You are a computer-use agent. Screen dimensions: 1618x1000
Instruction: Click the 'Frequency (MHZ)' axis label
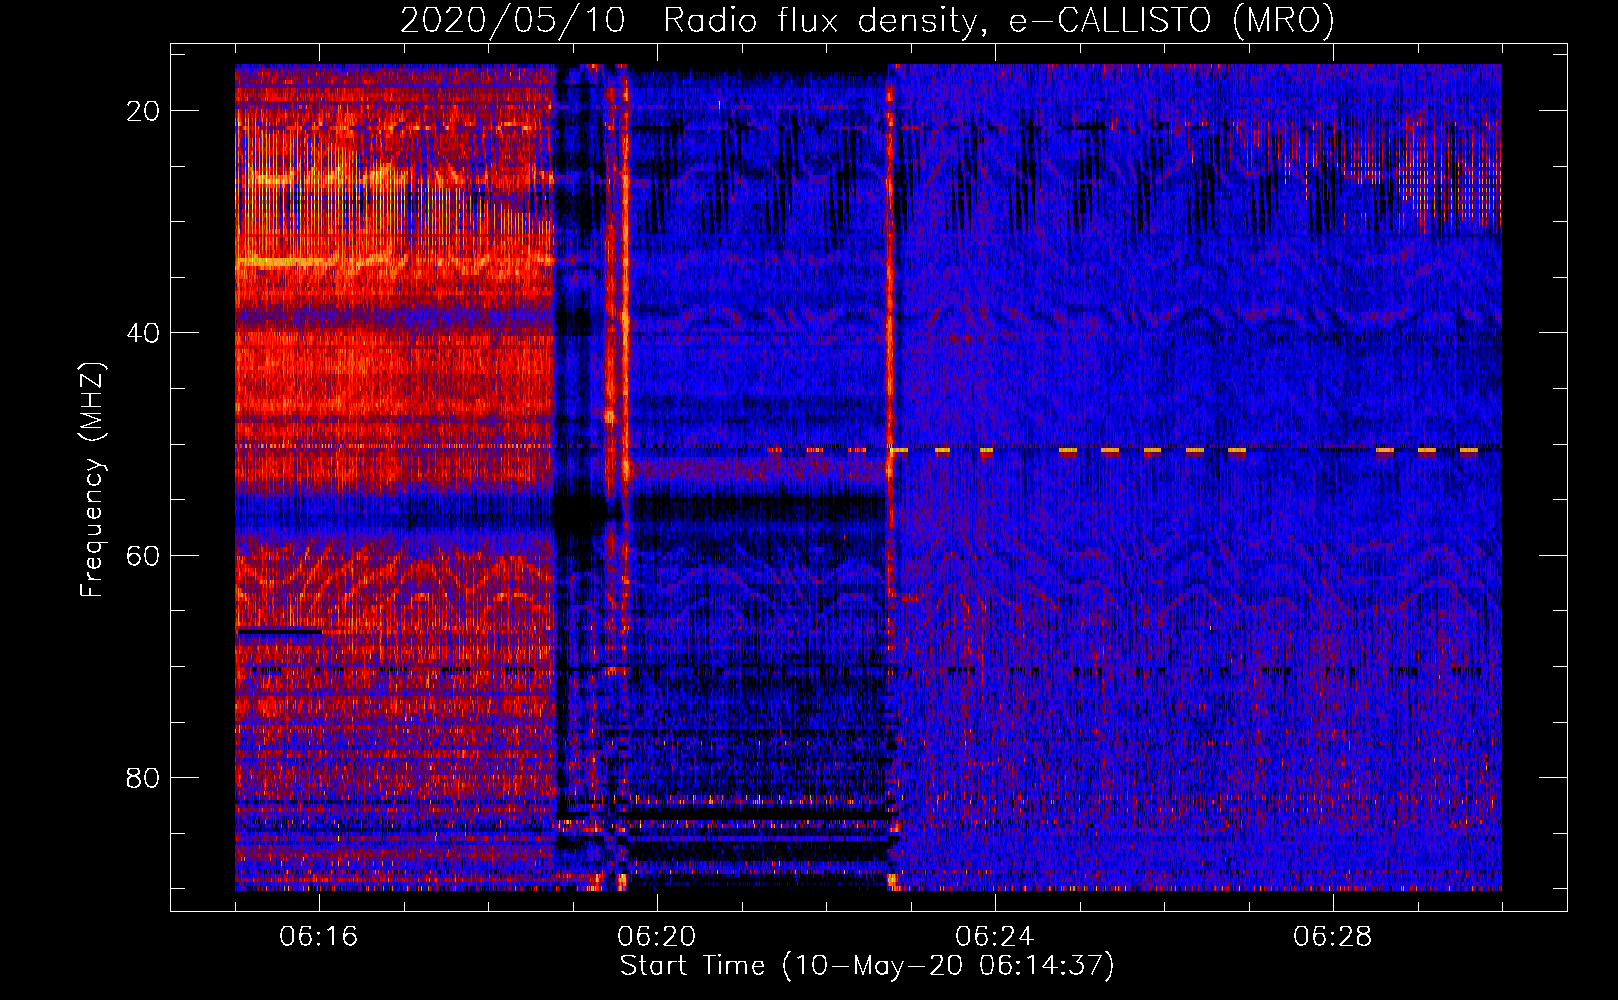[92, 480]
